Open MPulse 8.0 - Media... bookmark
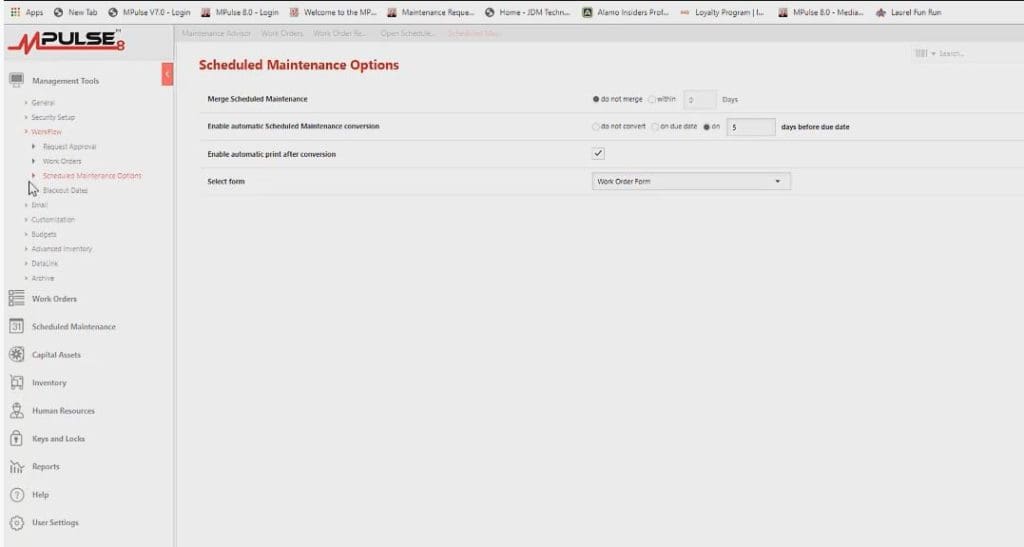The width and height of the screenshot is (1024, 547). pos(821,12)
